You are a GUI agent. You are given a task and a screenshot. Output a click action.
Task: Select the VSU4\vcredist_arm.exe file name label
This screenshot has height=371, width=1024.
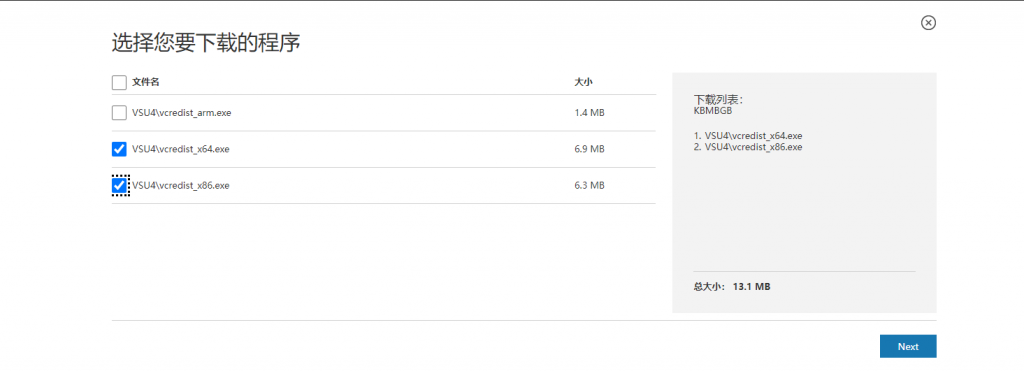pos(182,113)
